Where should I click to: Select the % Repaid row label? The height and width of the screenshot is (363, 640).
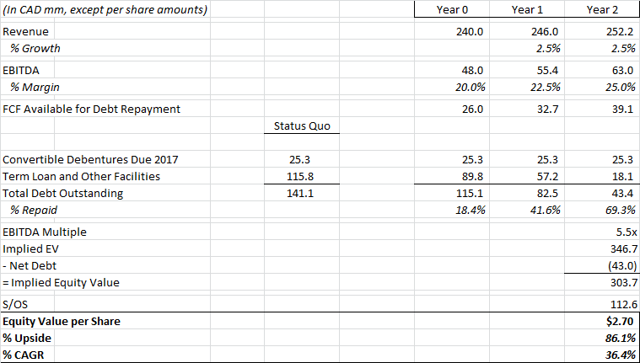pyautogui.click(x=33, y=210)
